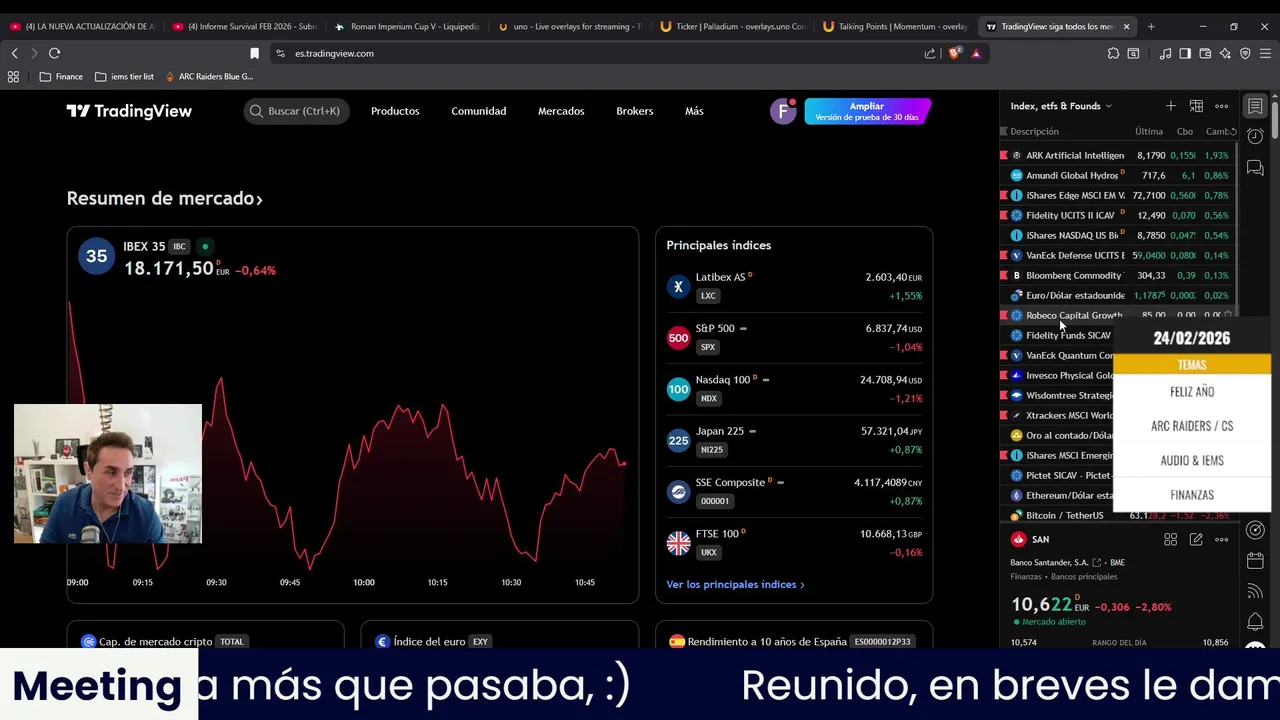Select the Japan 225 index row
1280x720 pixels.
(x=794, y=440)
